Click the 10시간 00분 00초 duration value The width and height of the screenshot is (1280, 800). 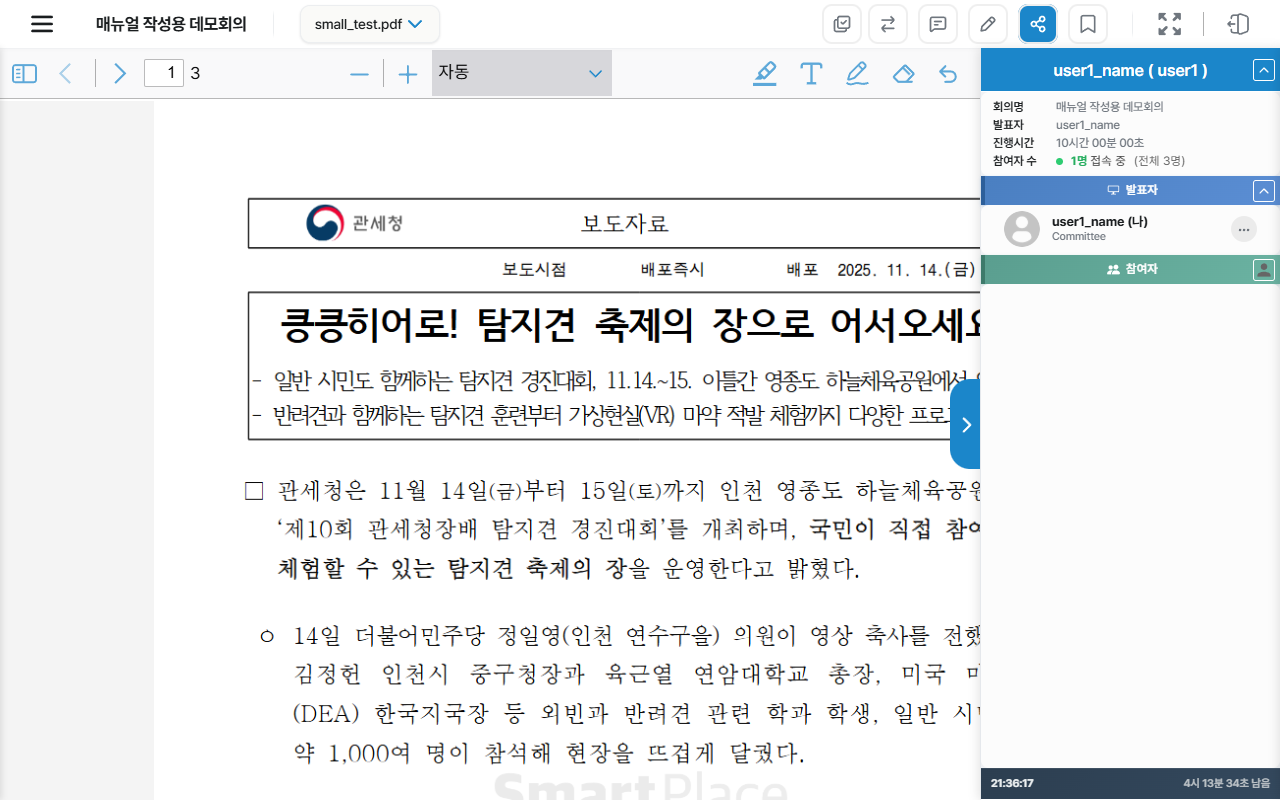[x=1100, y=143]
